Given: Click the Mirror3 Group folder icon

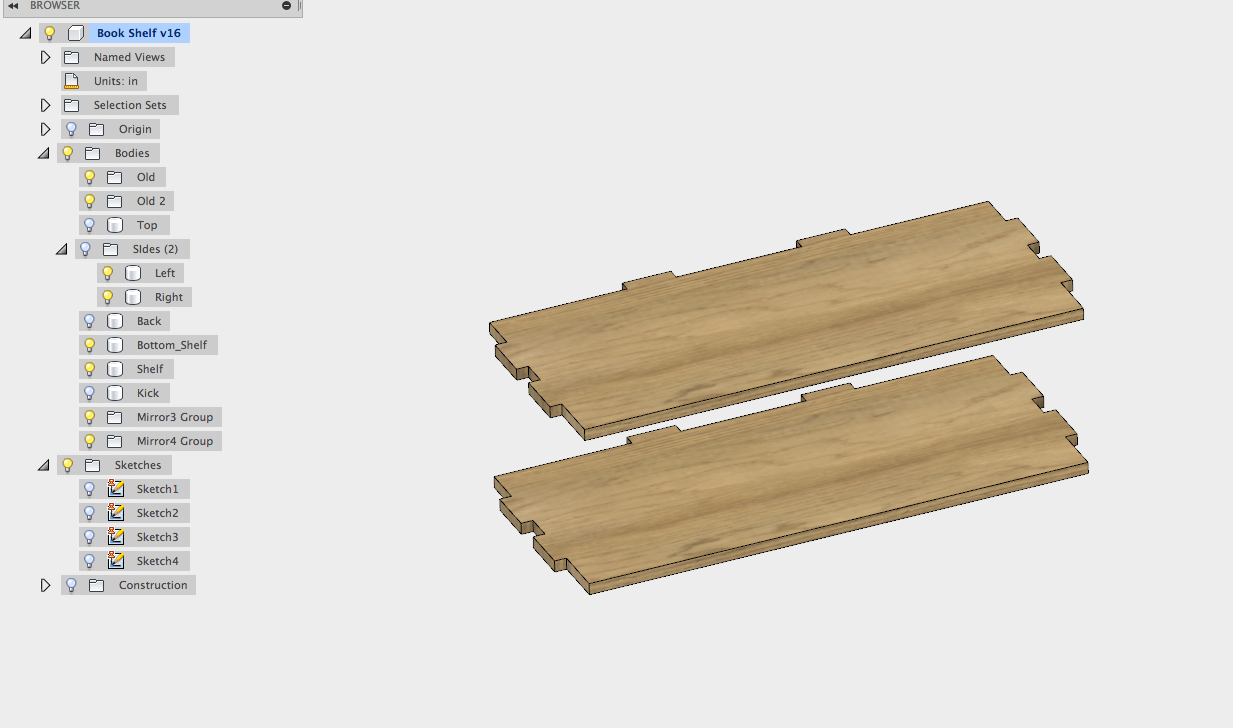Looking at the screenshot, I should point(115,417).
